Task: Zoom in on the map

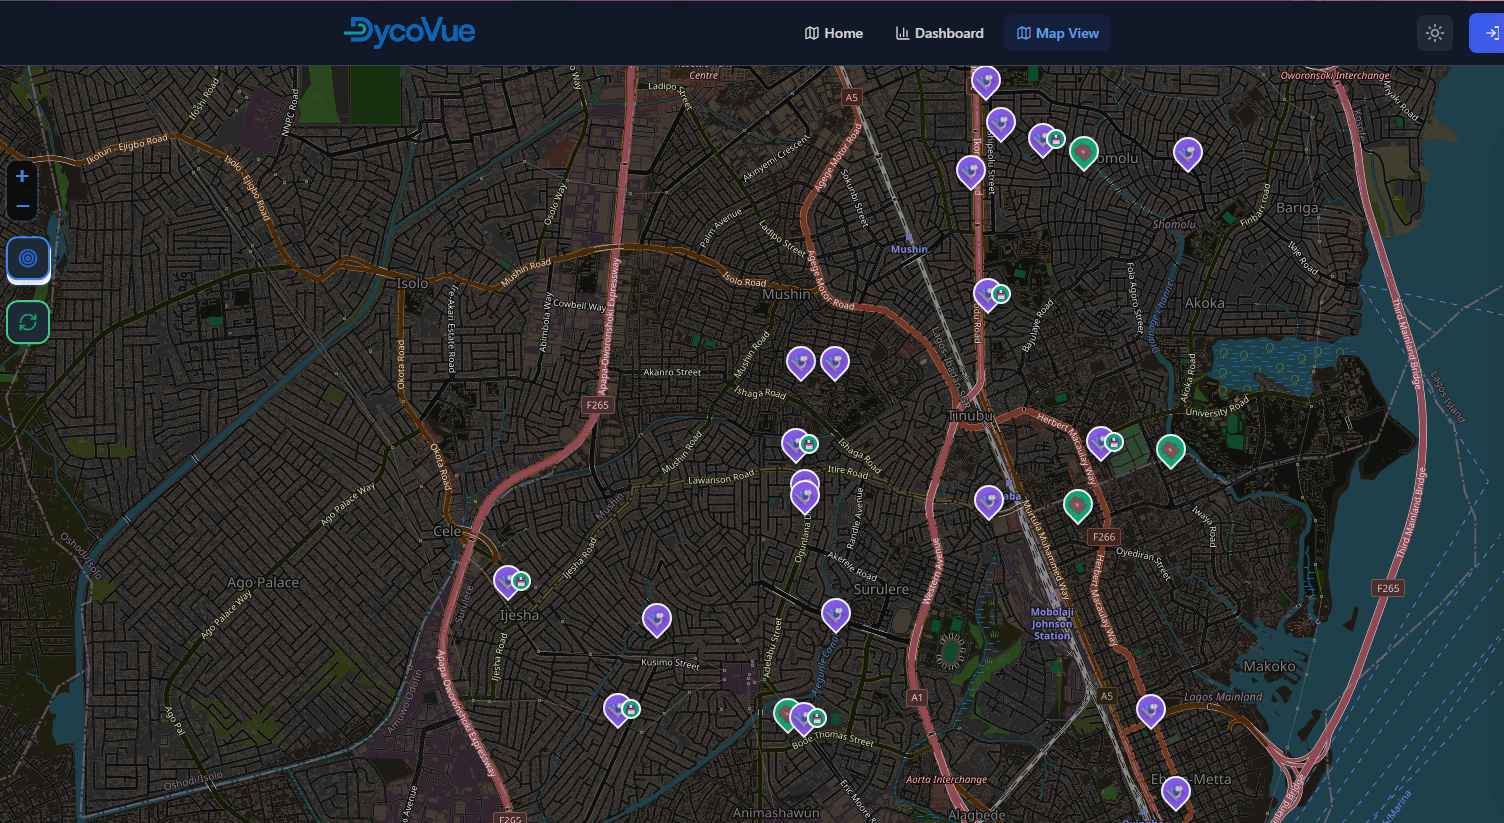Action: 22,176
